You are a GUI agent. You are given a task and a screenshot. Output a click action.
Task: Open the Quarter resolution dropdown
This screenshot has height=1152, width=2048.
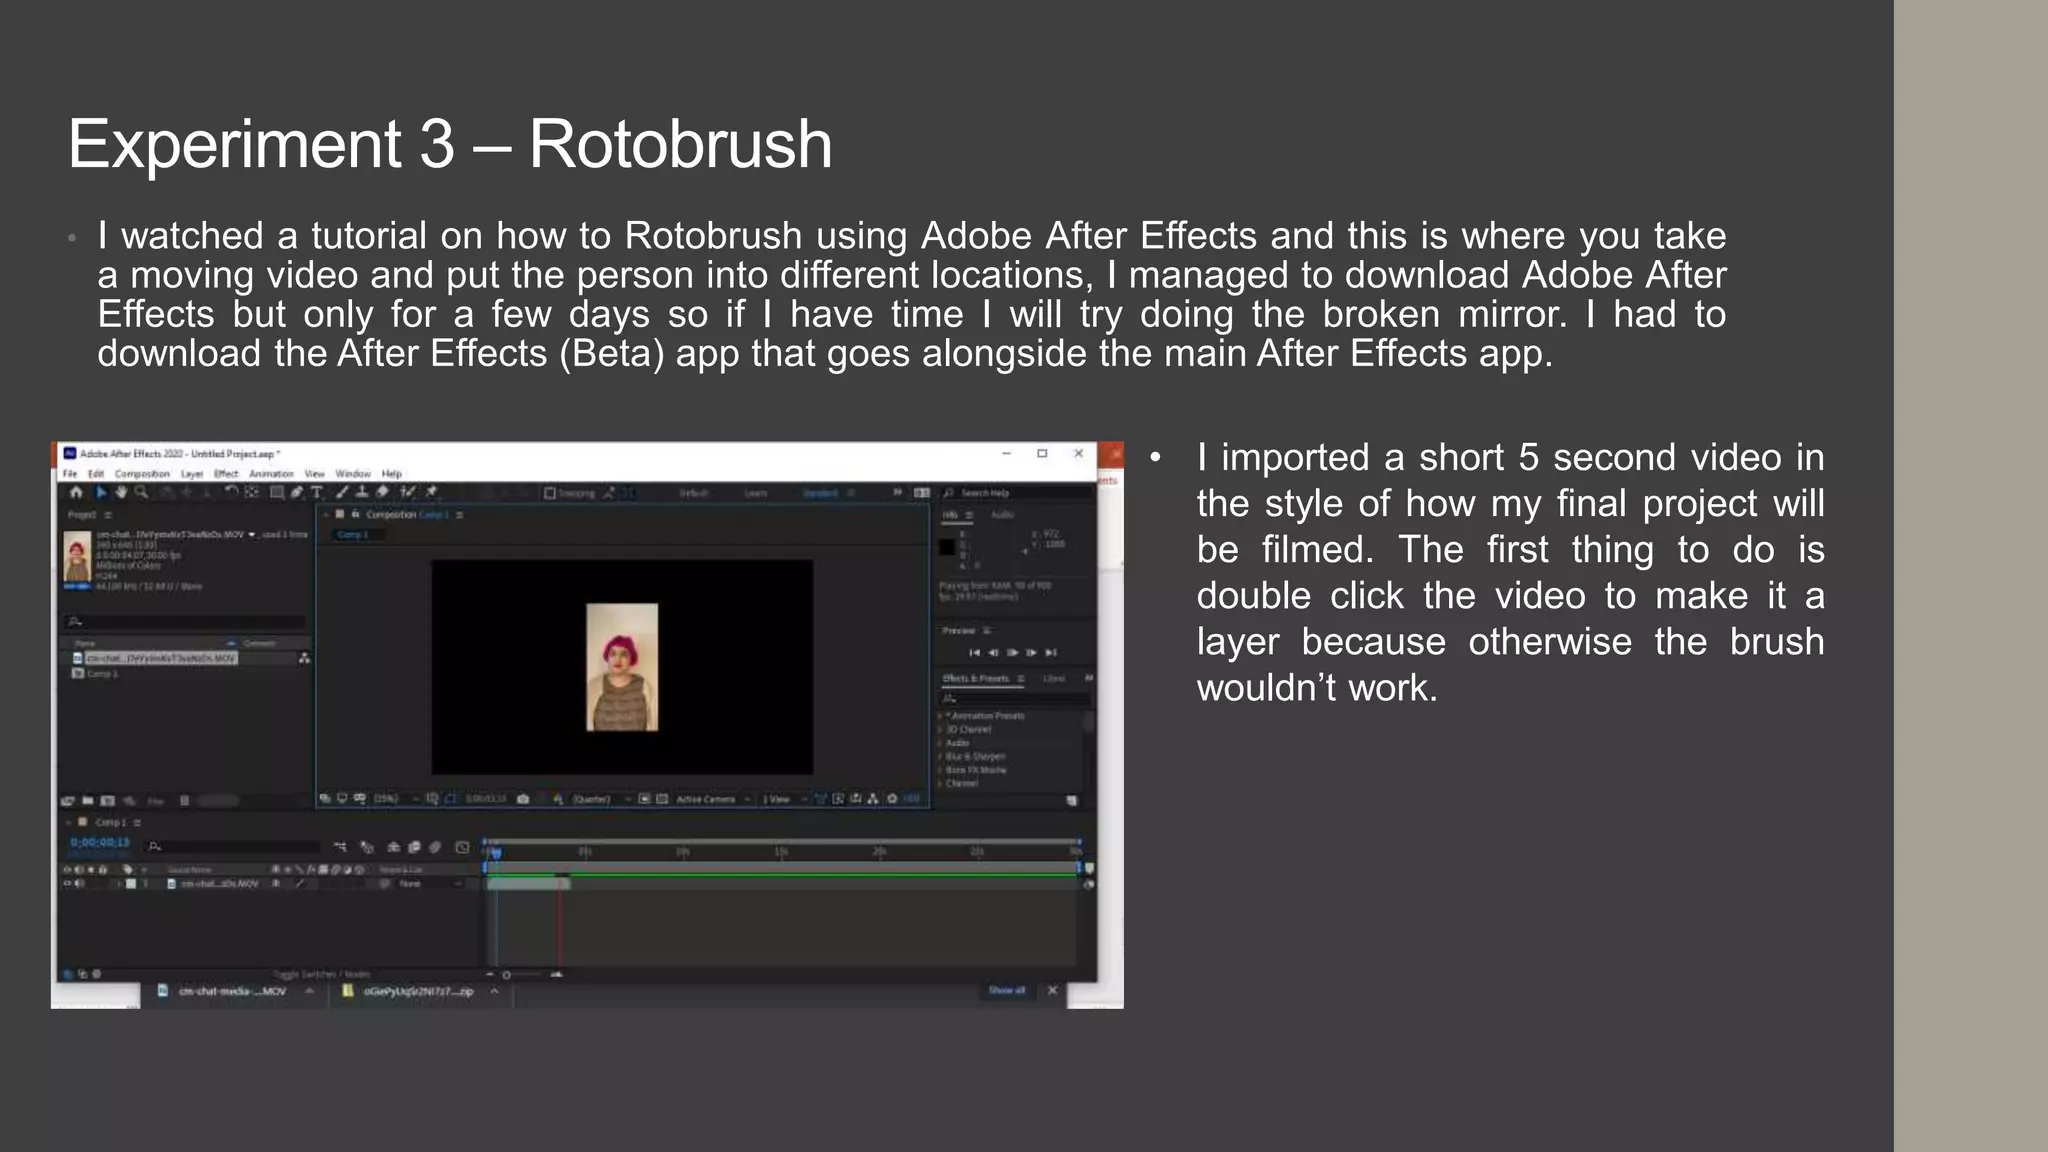tap(601, 799)
